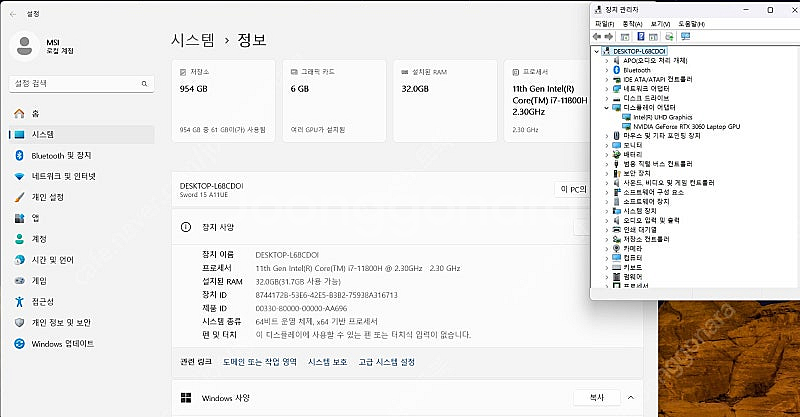
Task: Expand 범용 직렬 버스 컨트롤러 category
Action: point(606,164)
